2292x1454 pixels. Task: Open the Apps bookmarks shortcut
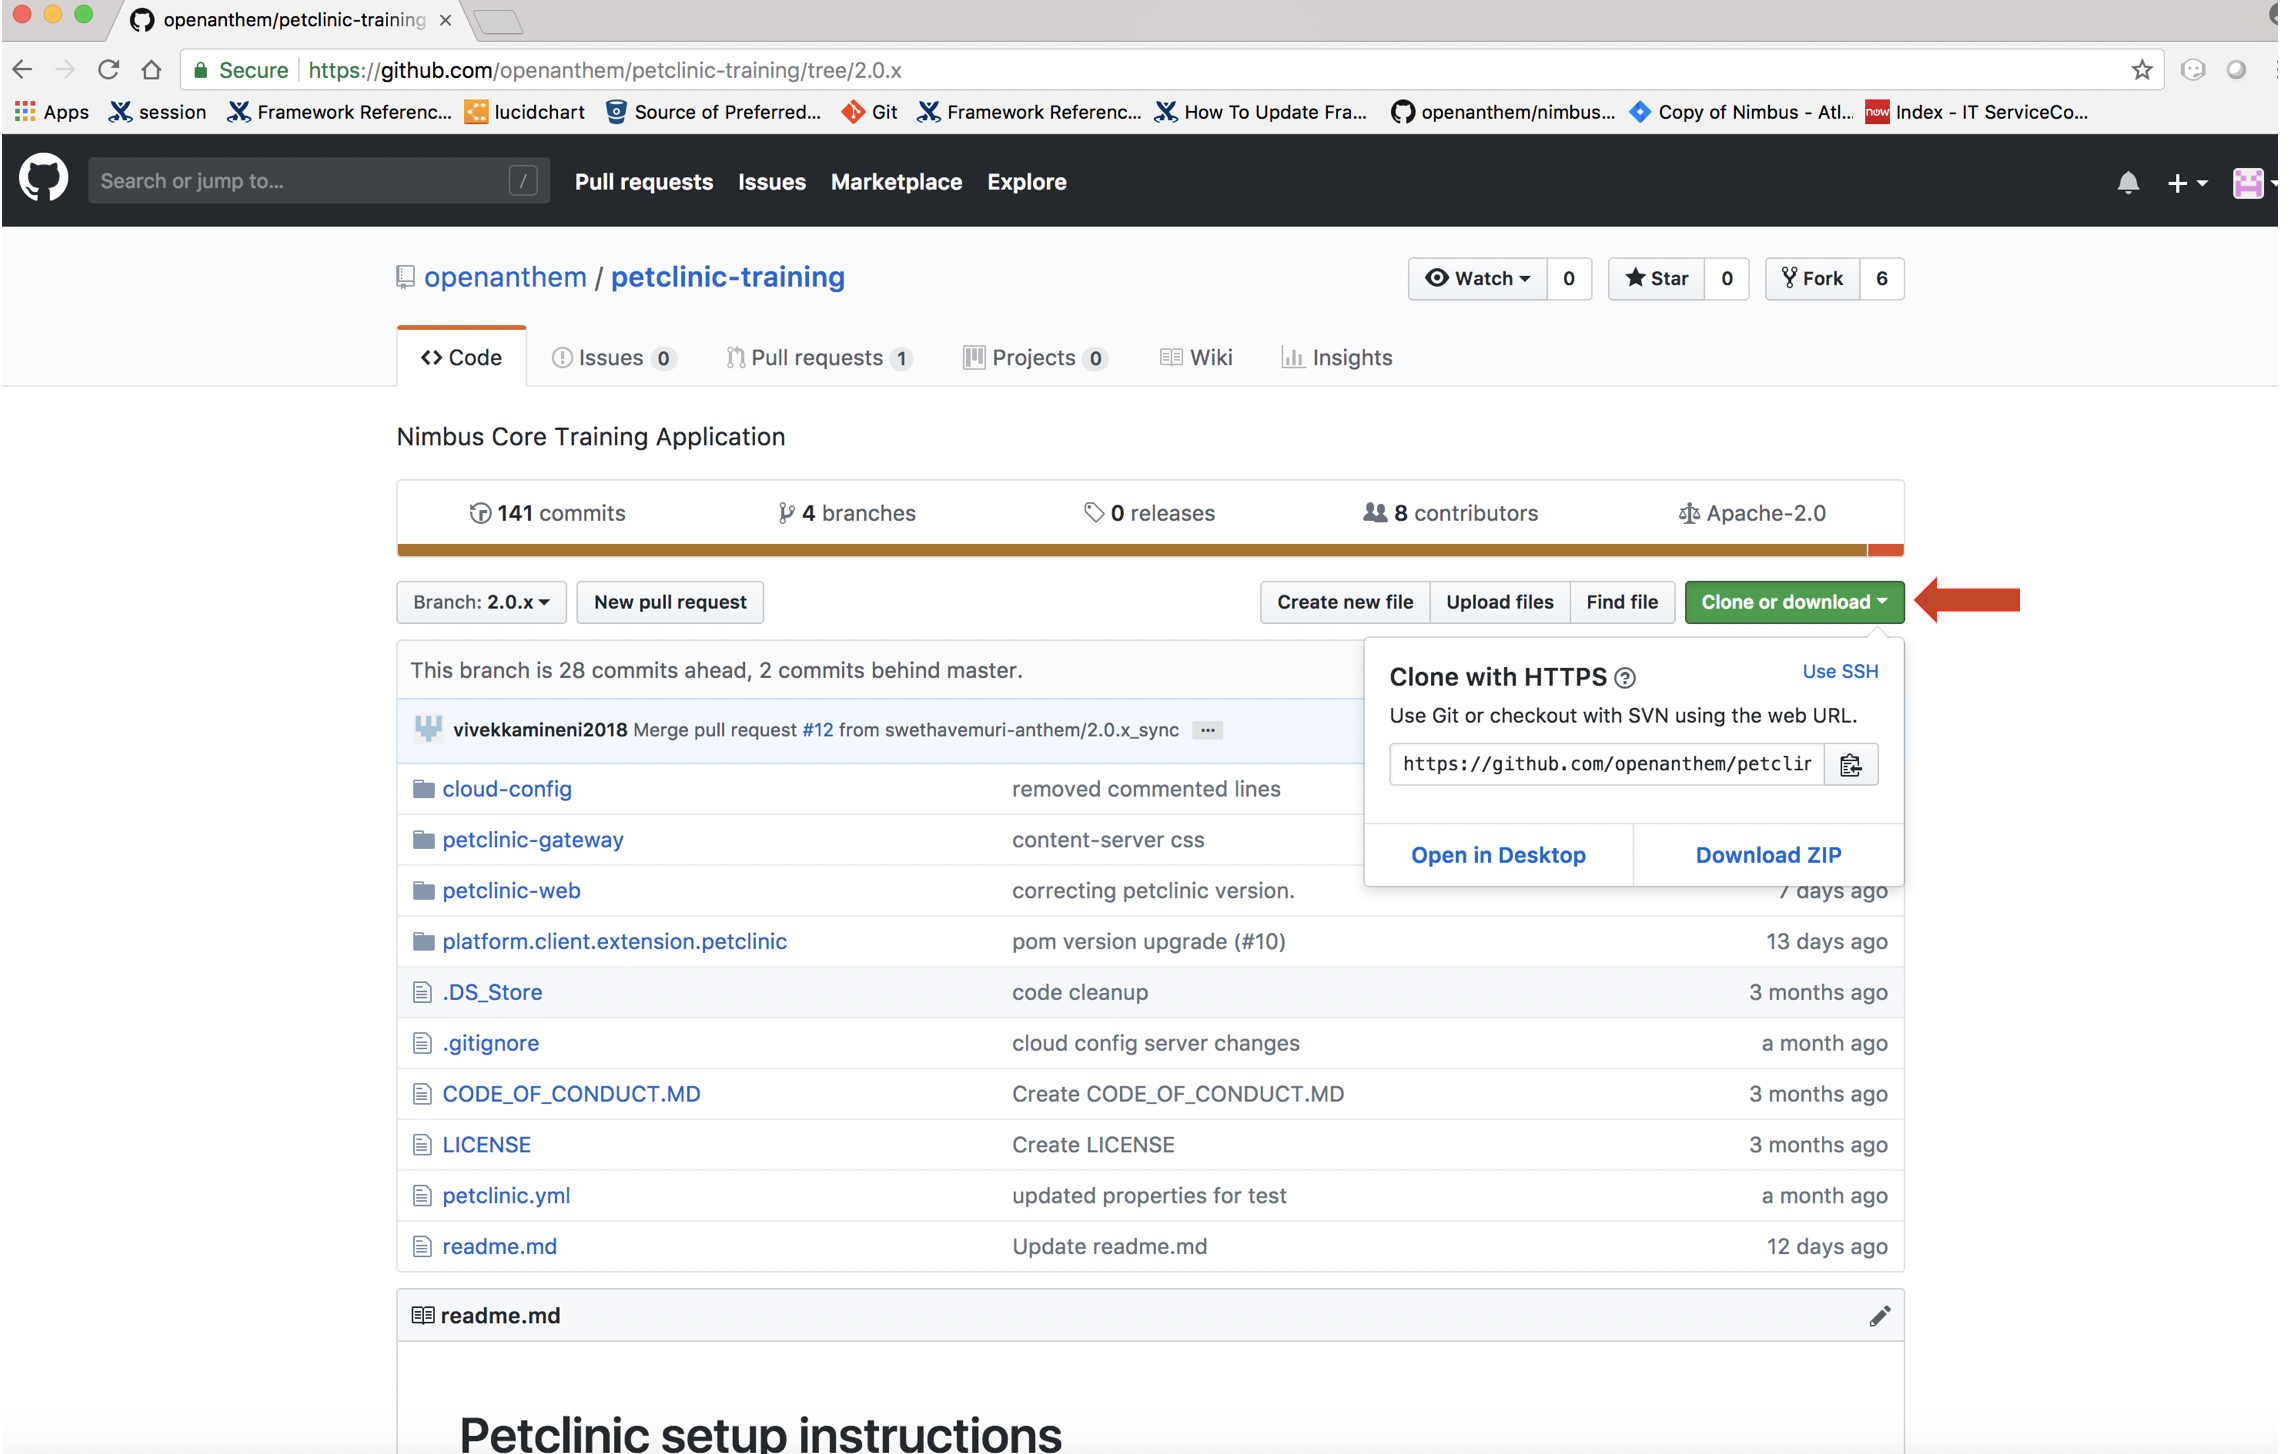52,112
